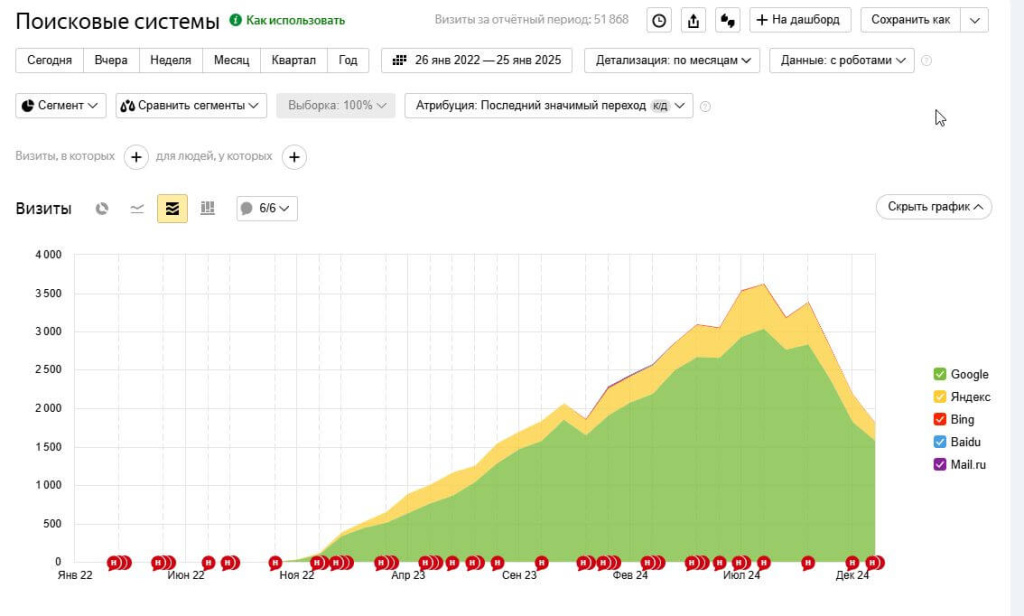Toggle the Bing legend checkbox
Image resolution: width=1024 pixels, height=616 pixels.
940,419
